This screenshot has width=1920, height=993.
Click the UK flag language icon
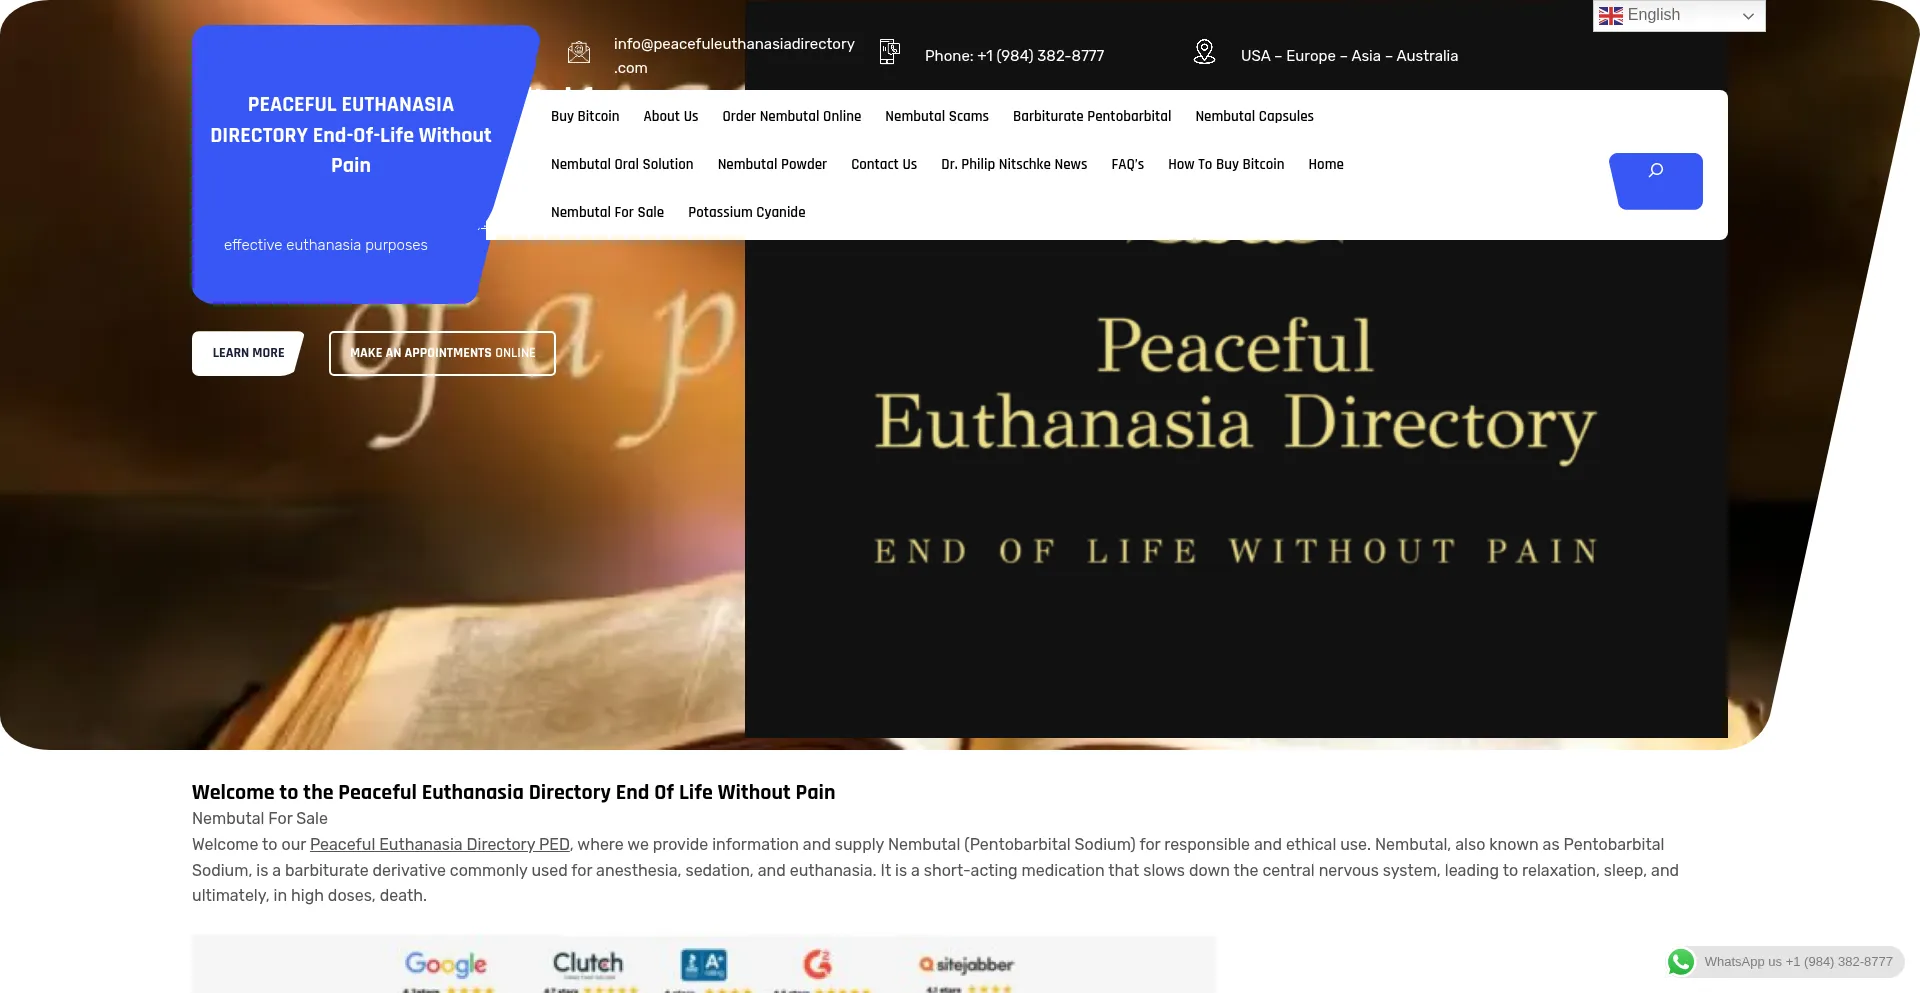point(1611,16)
